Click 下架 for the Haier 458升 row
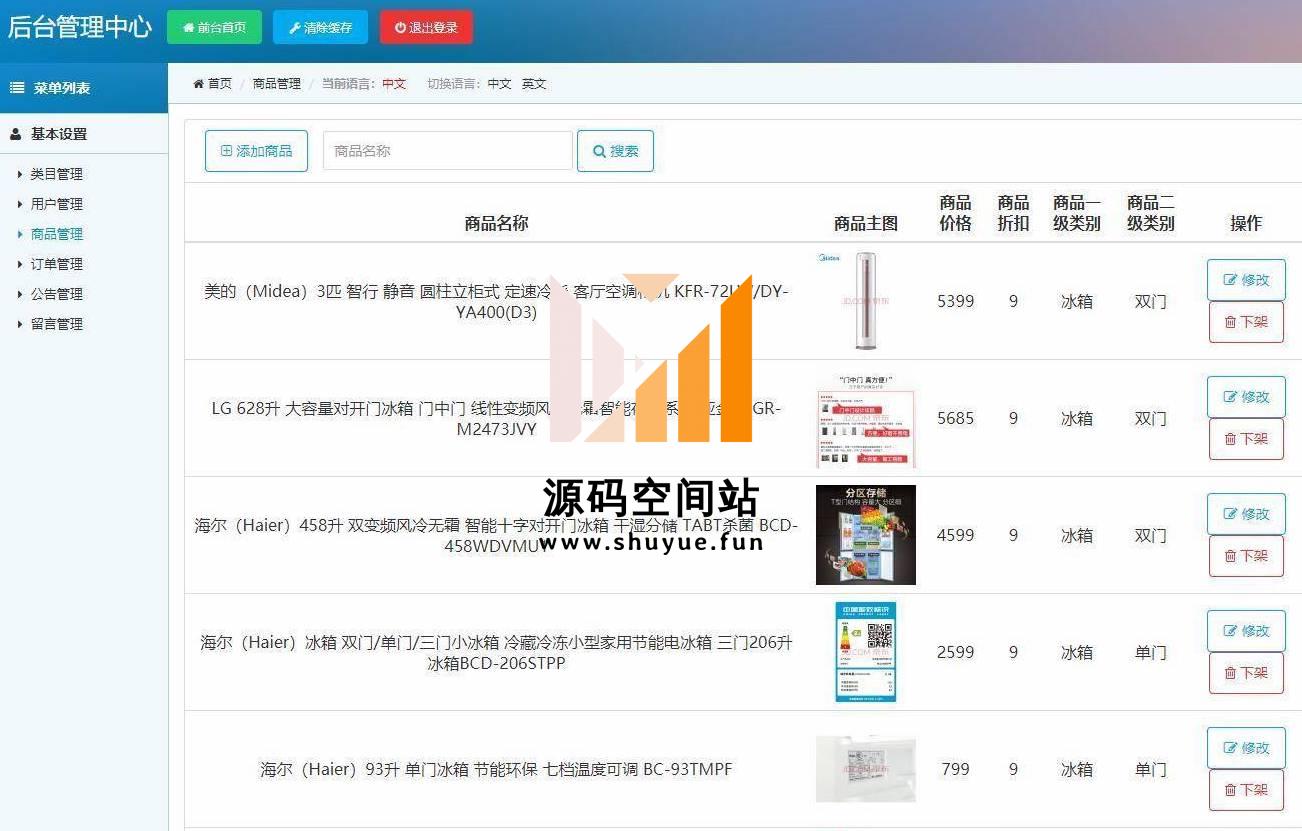The image size is (1302, 831). 1246,556
